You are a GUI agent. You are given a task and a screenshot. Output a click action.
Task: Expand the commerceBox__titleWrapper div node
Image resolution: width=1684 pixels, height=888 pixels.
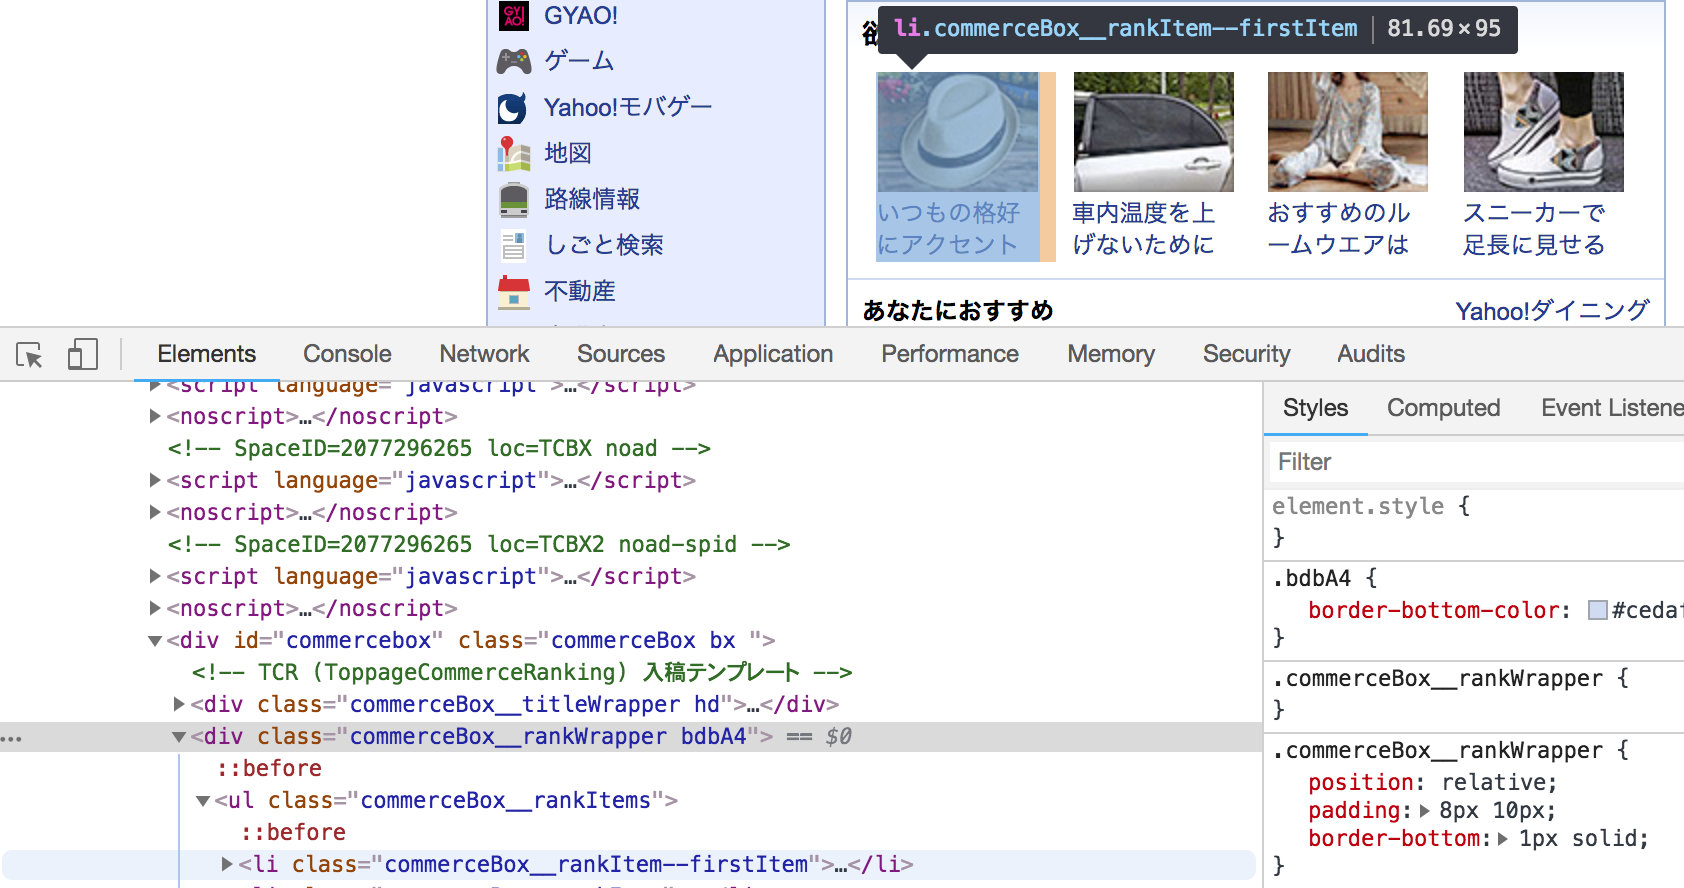(179, 705)
